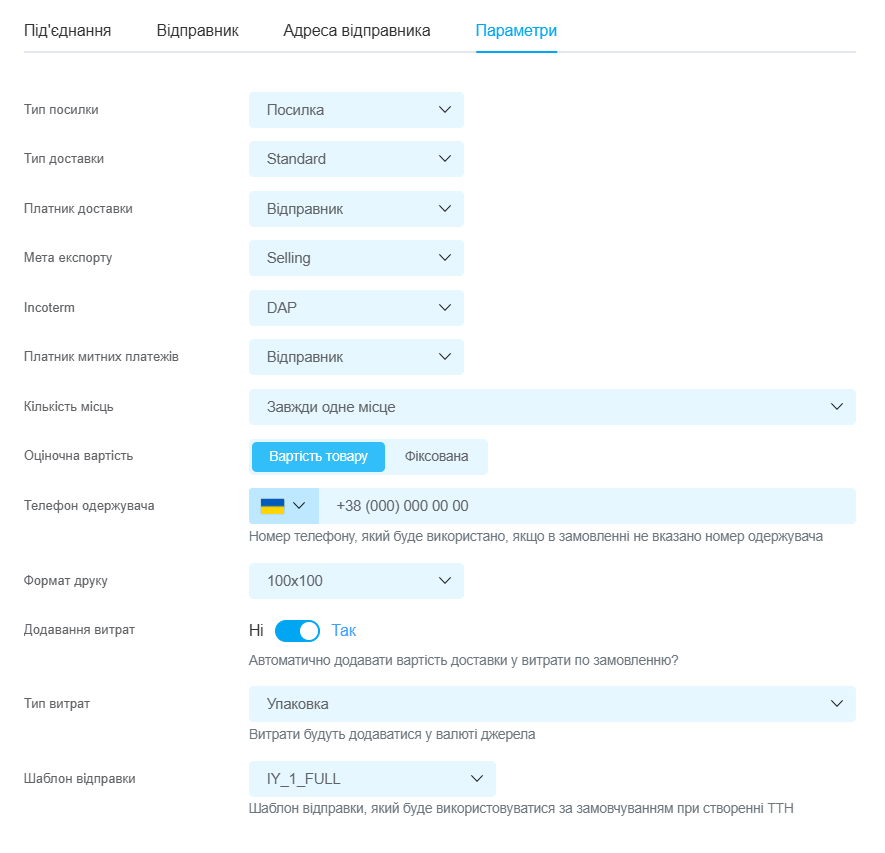The image size is (885, 853).
Task: Click the chevron arrow in Incoterm dropdown
Action: (x=445, y=308)
